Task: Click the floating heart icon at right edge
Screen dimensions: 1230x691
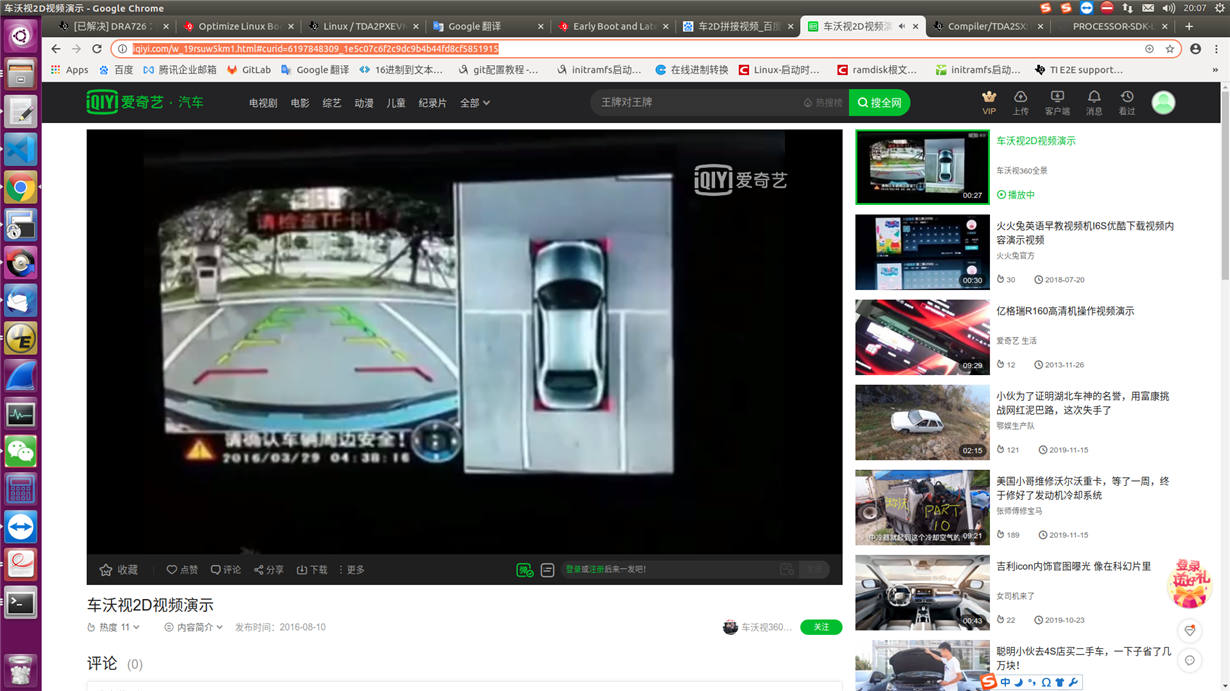Action: 1189,631
